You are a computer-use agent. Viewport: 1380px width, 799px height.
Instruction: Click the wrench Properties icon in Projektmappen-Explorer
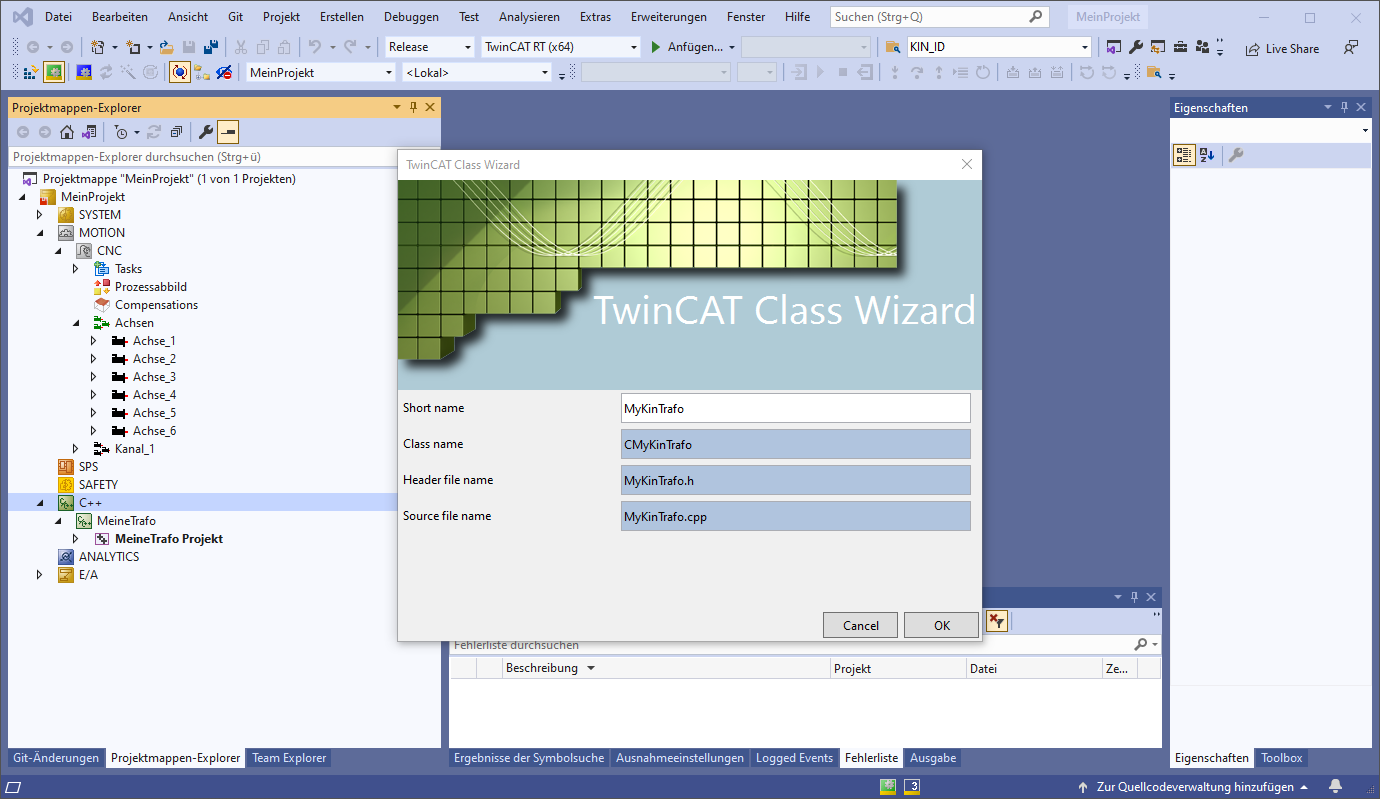[x=206, y=132]
